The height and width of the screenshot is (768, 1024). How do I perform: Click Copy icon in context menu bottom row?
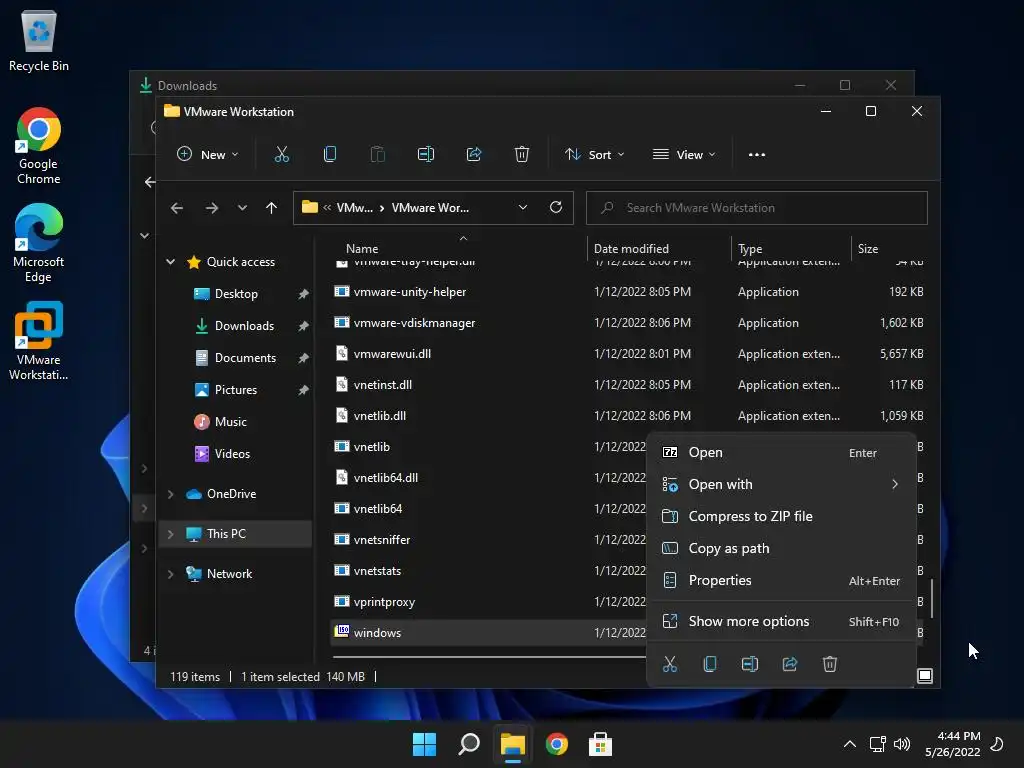(710, 664)
